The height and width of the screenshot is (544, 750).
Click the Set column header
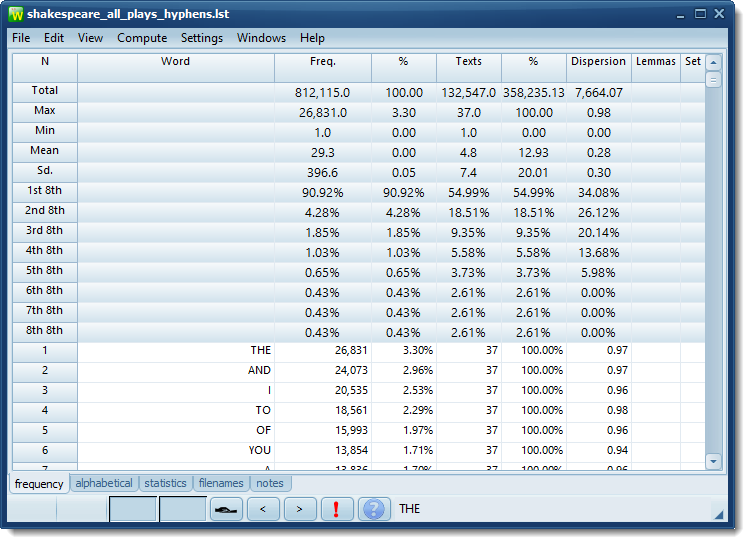click(x=694, y=68)
